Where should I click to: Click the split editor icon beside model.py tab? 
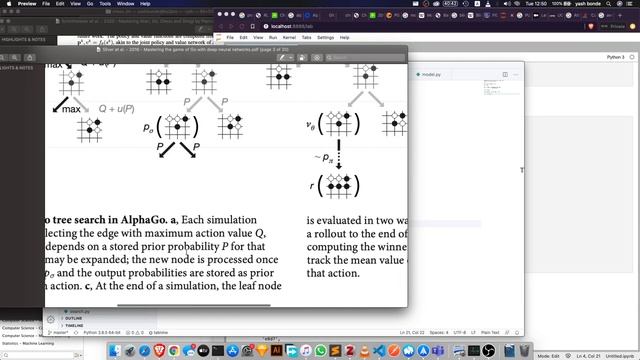coord(505,75)
